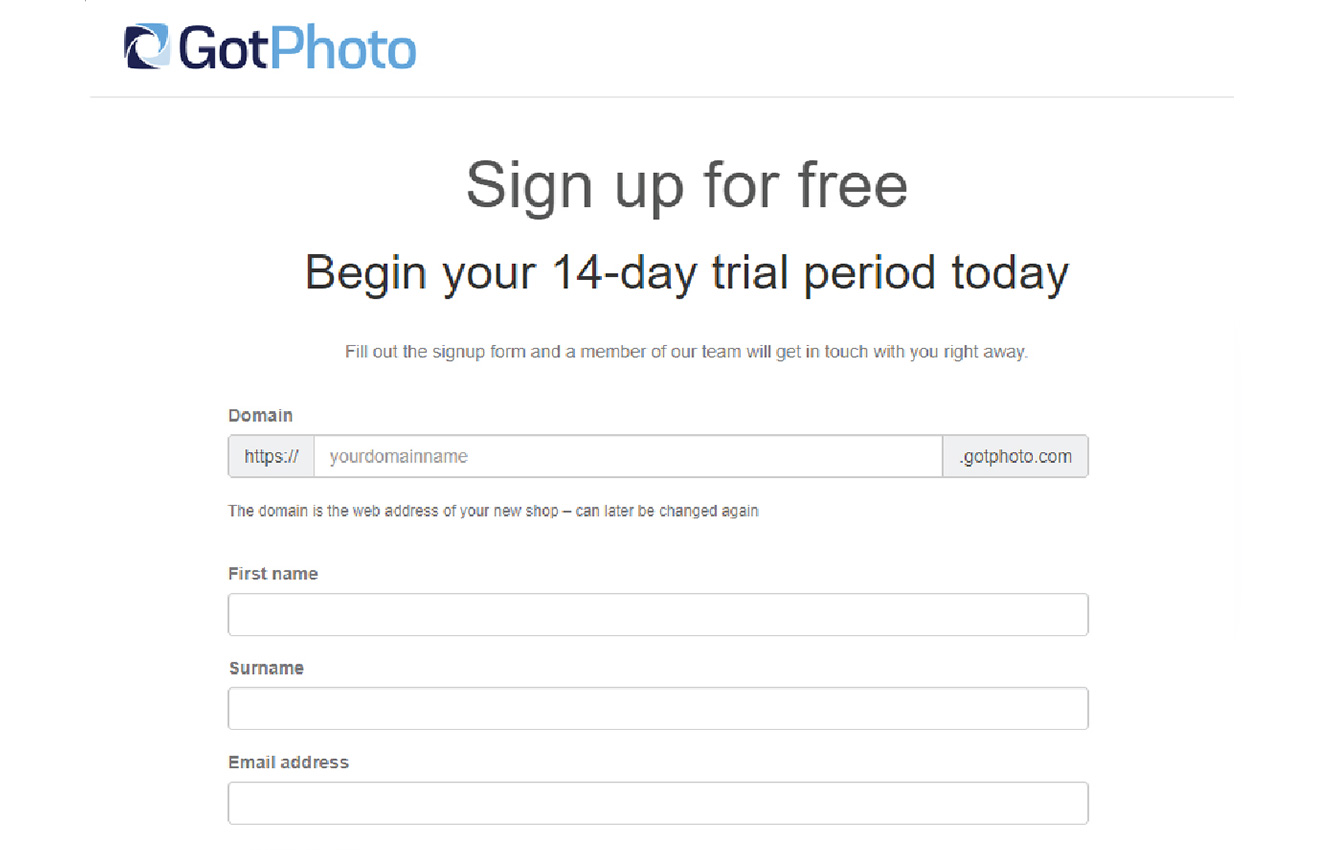Click the 14-day trial period subheading

[x=687, y=273]
